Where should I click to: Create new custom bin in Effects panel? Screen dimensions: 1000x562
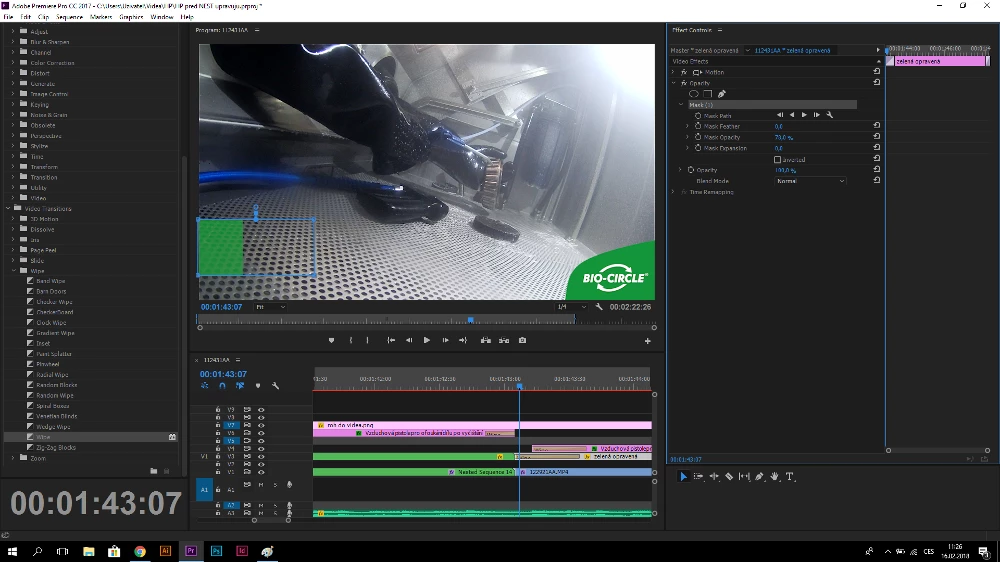point(154,471)
